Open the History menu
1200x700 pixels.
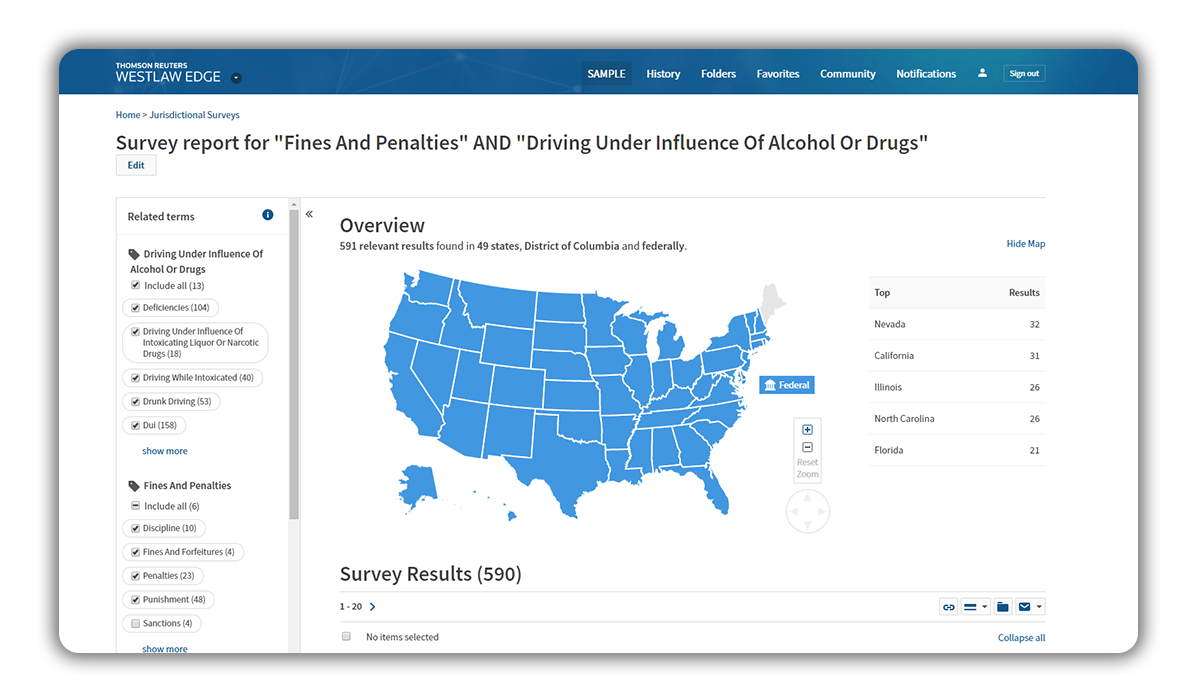coord(663,74)
